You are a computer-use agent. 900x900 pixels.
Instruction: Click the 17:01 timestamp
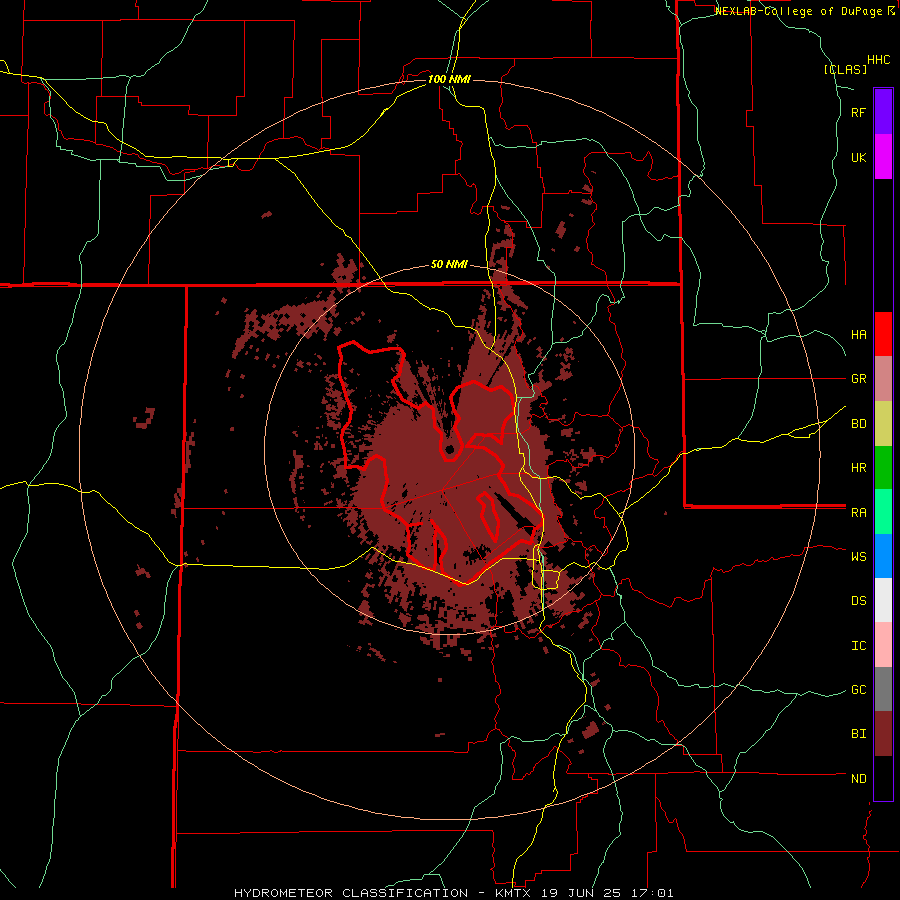pyautogui.click(x=654, y=893)
